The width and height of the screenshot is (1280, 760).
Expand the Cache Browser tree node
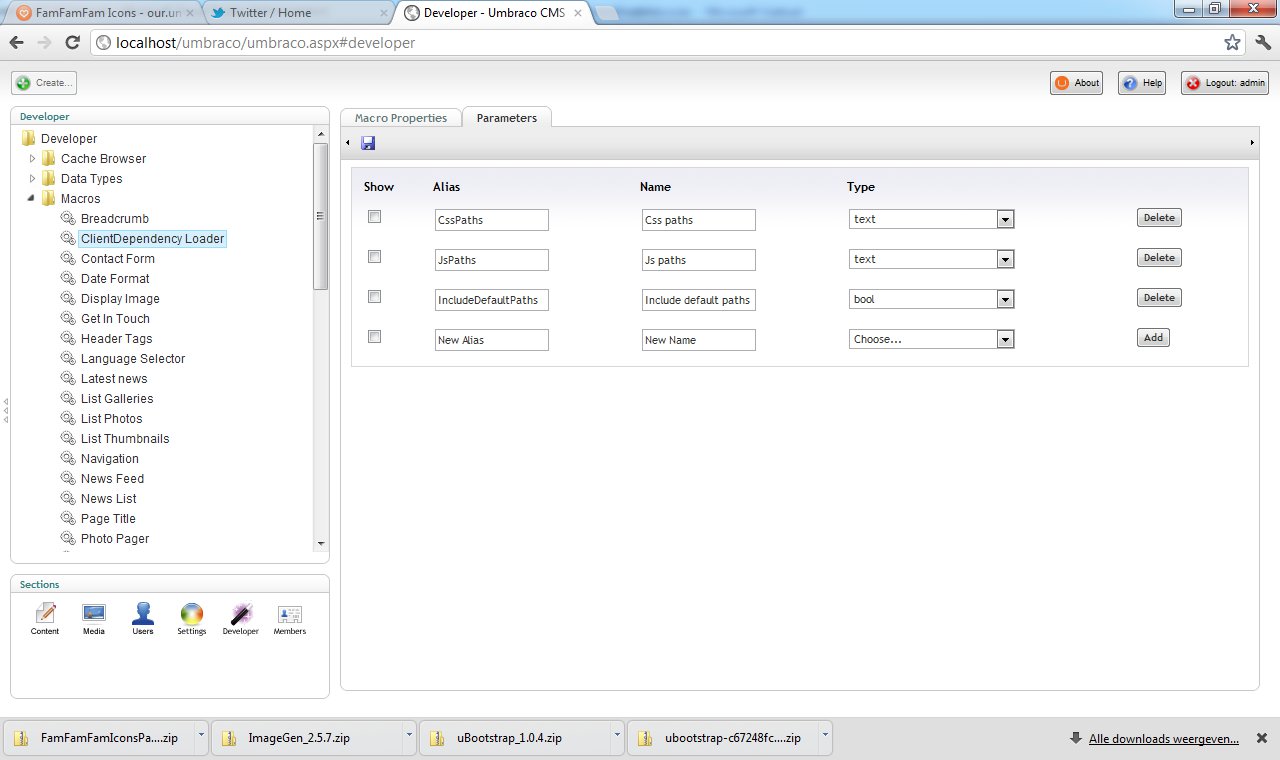pyautogui.click(x=32, y=159)
